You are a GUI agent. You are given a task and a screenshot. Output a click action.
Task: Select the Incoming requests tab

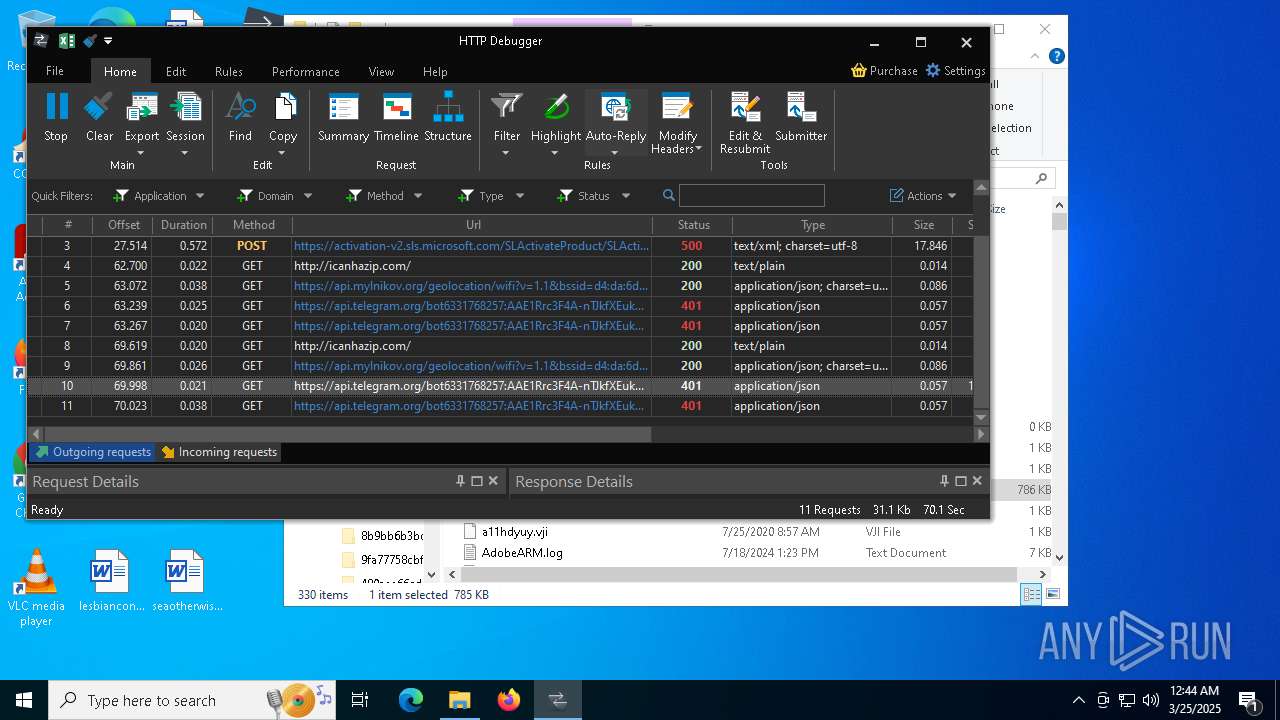(219, 452)
